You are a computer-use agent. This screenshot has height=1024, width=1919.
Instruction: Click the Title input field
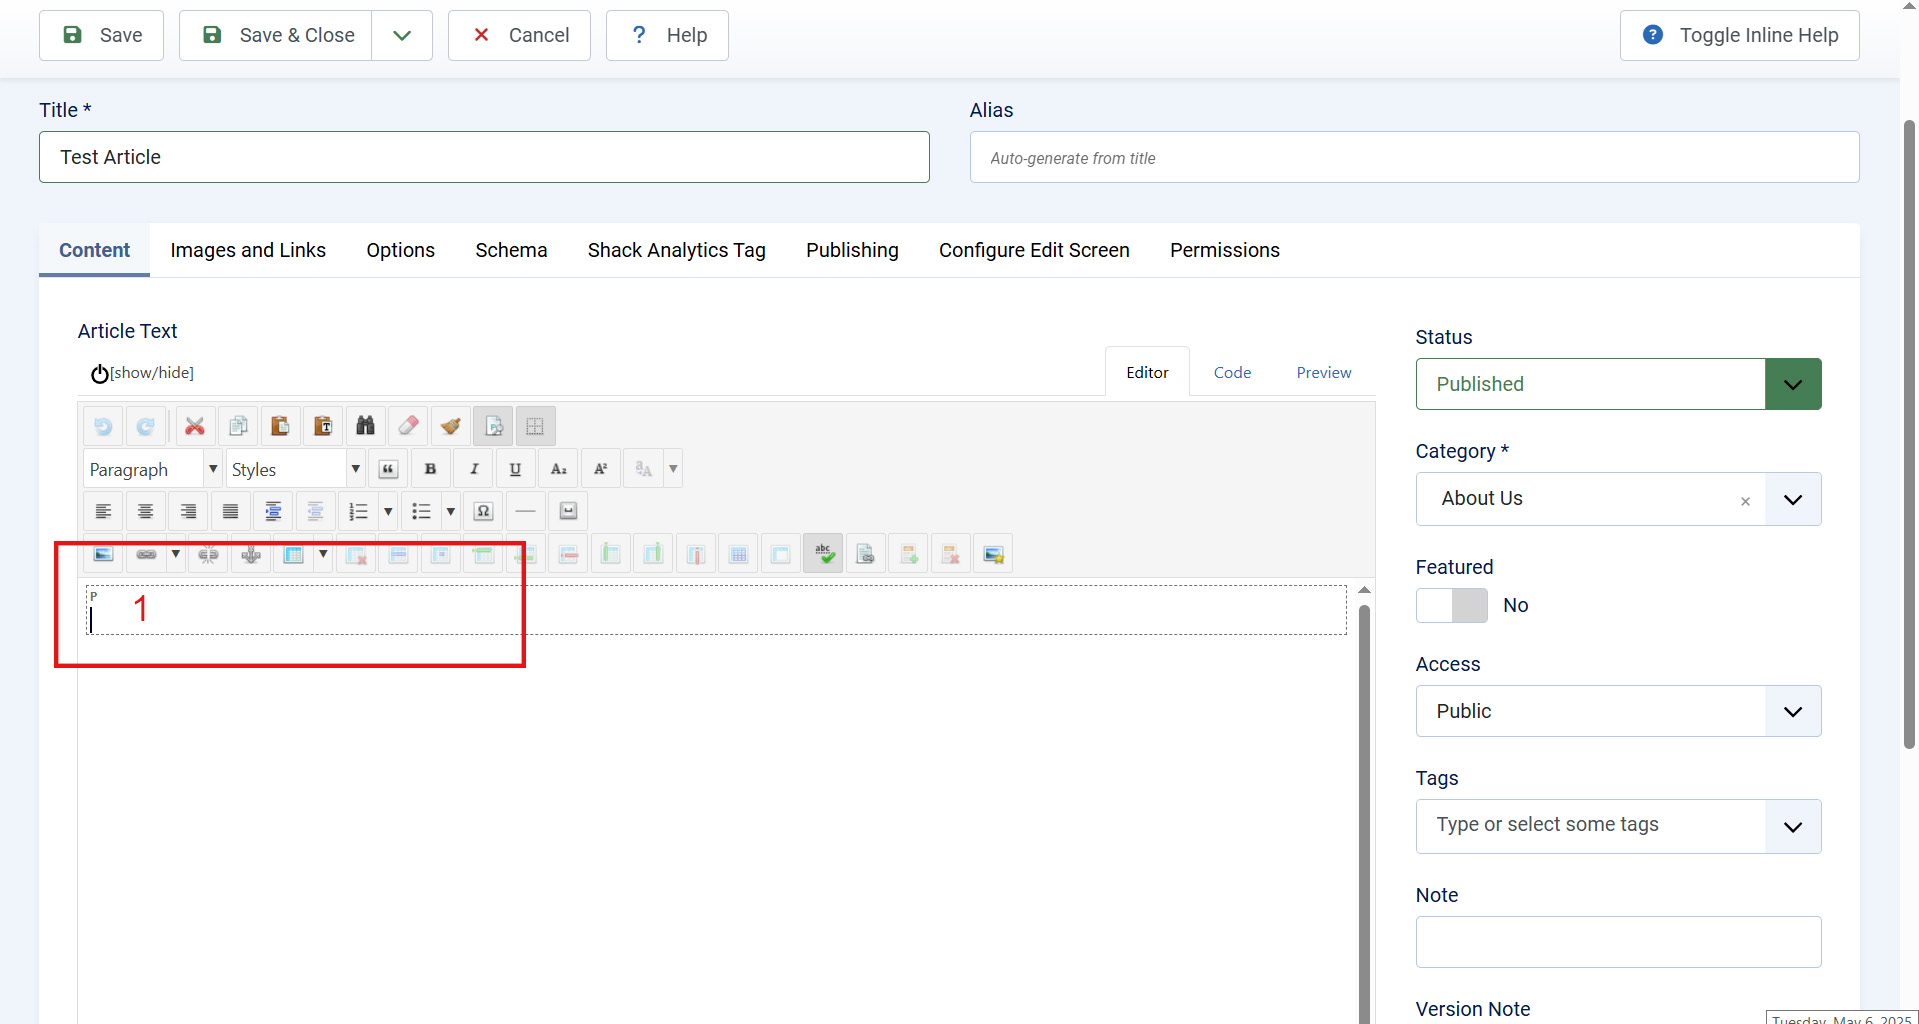pyautogui.click(x=484, y=157)
